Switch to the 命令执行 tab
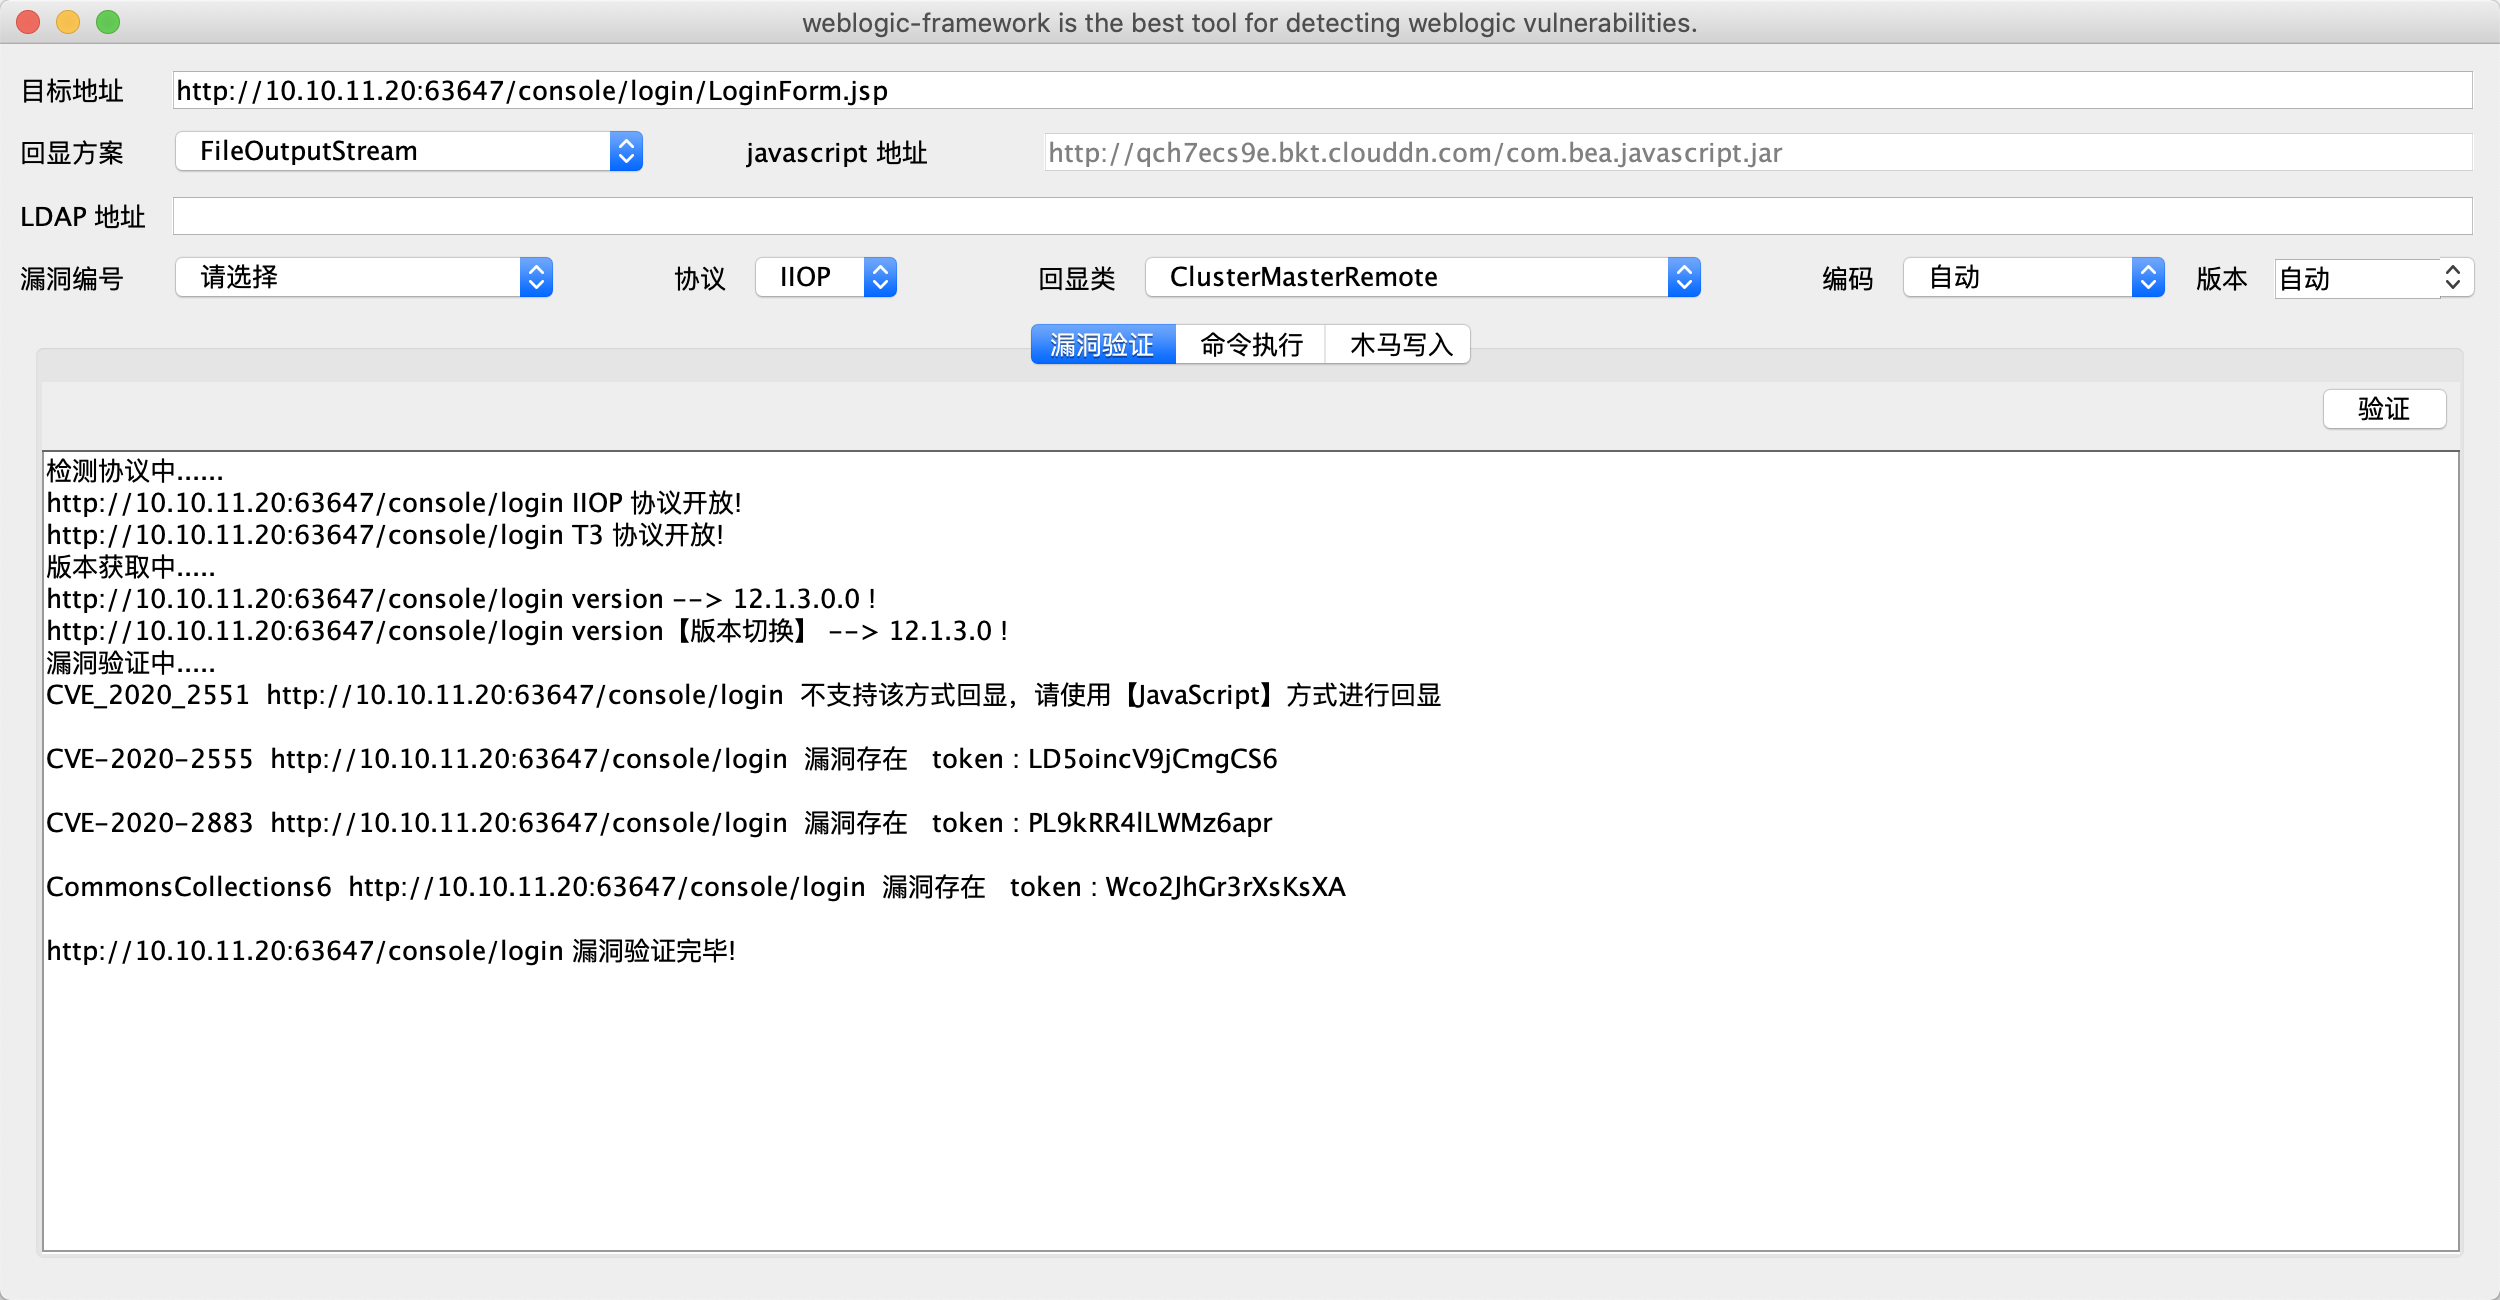The height and width of the screenshot is (1300, 2500). pyautogui.click(x=1251, y=345)
